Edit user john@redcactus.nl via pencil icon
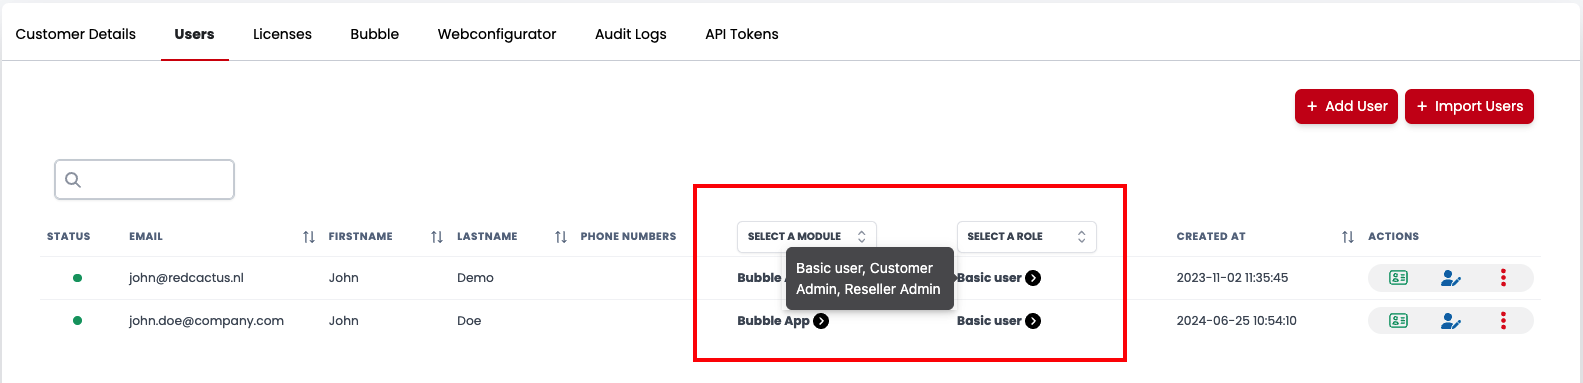Image resolution: width=1583 pixels, height=383 pixels. (x=1451, y=278)
